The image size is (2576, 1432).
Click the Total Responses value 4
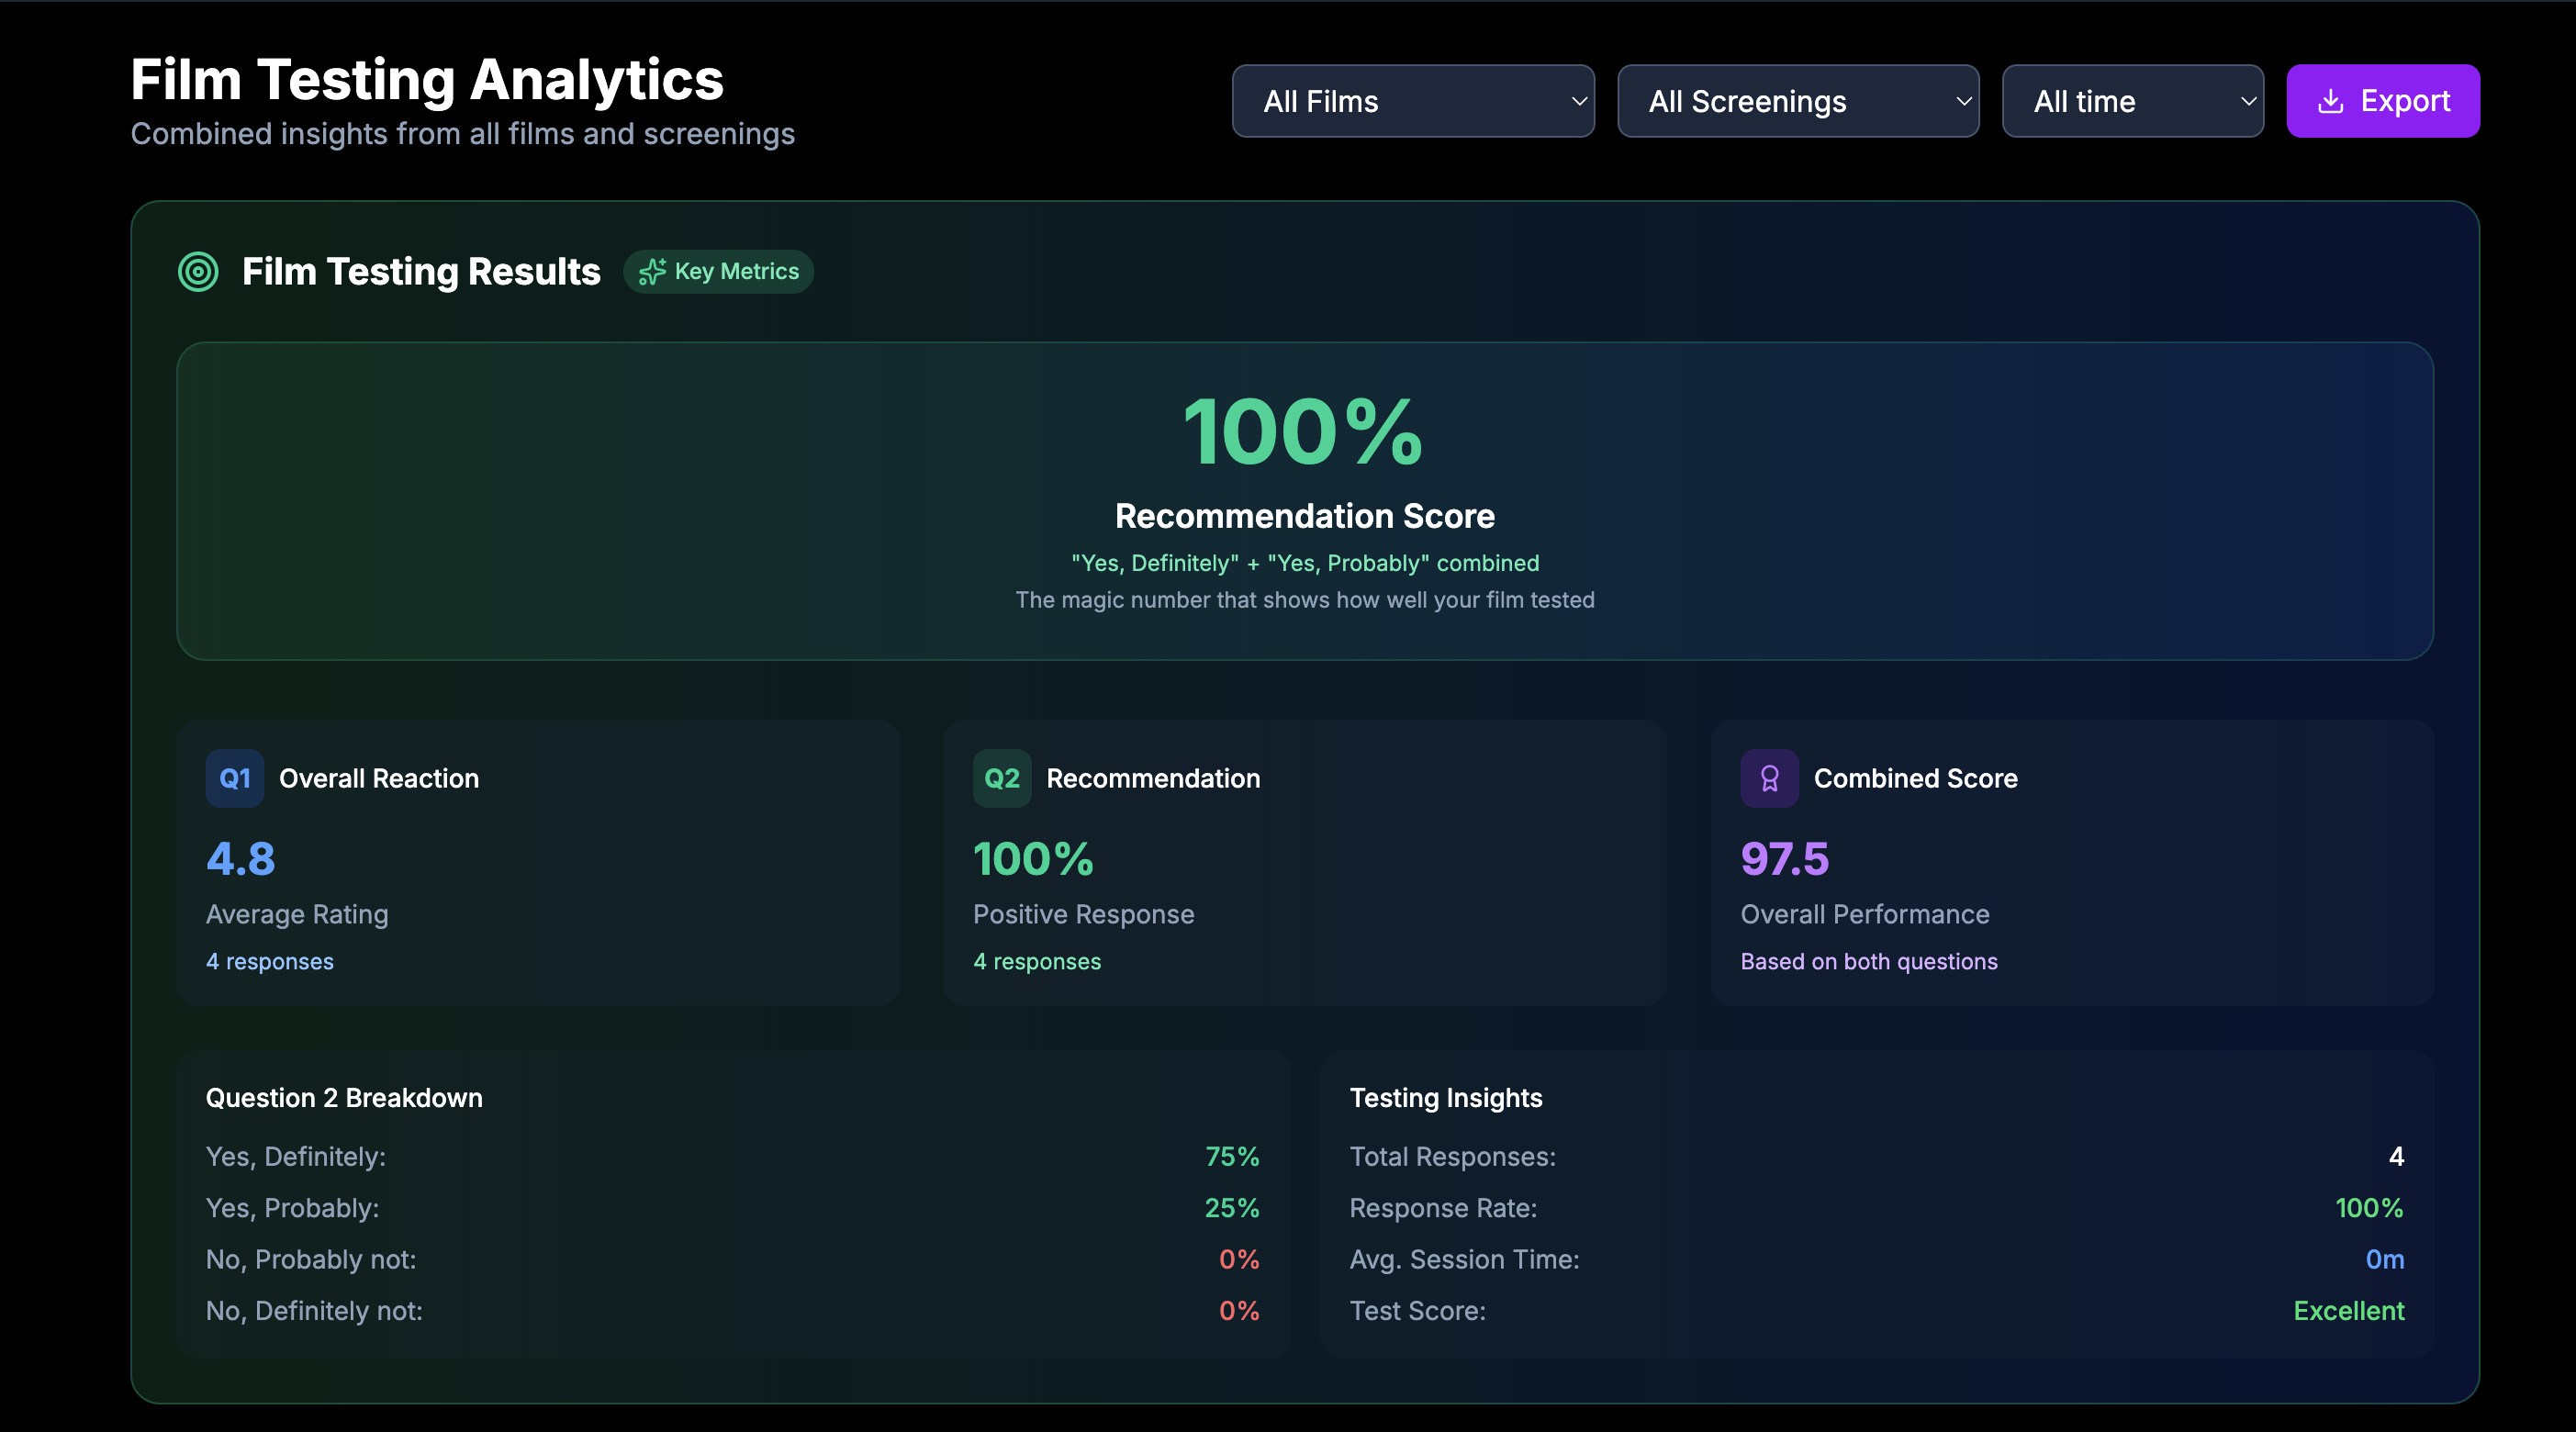(2396, 1156)
